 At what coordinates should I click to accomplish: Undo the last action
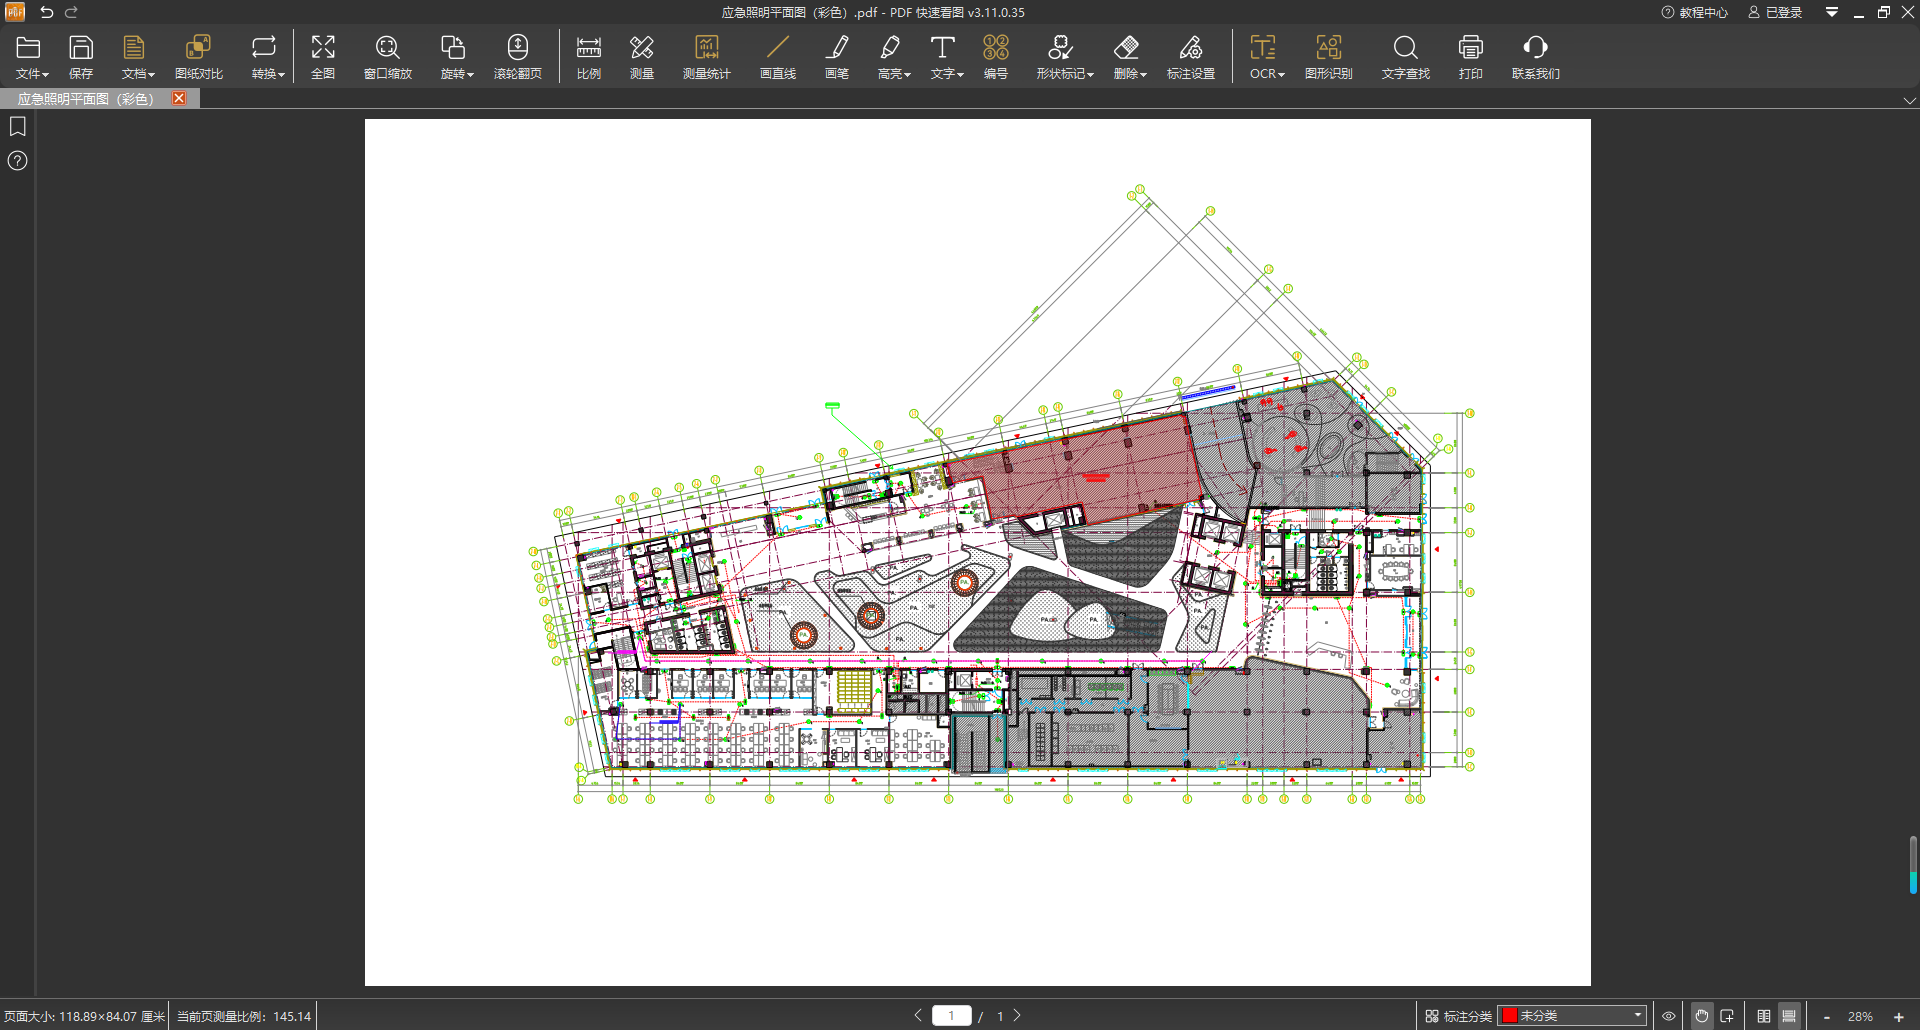pos(46,12)
